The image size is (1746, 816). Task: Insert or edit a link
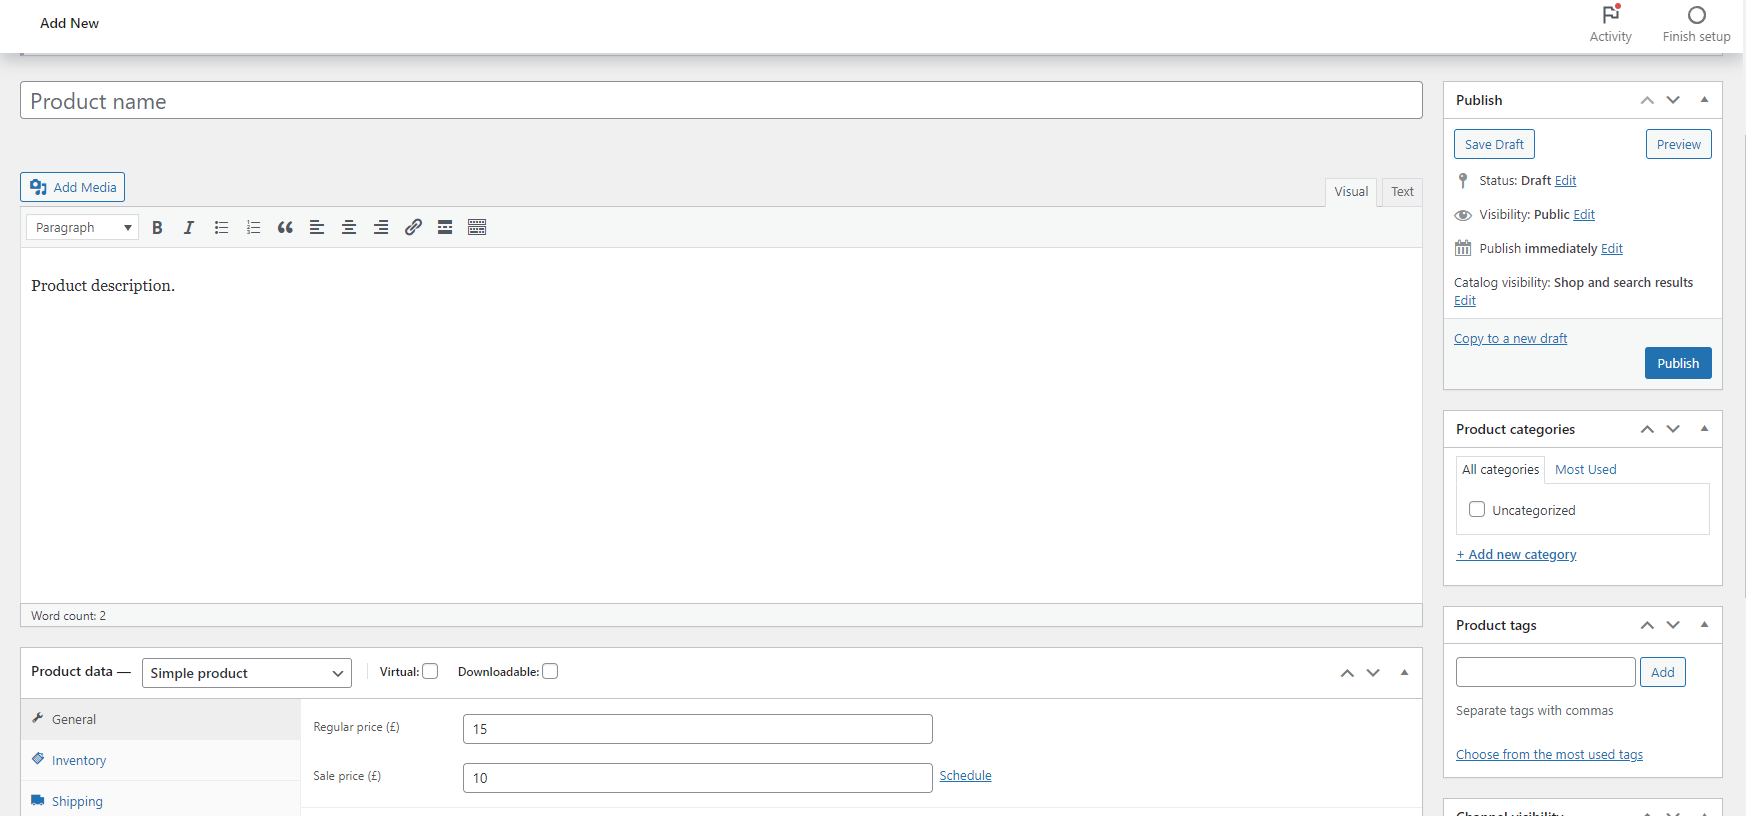pyautogui.click(x=413, y=228)
